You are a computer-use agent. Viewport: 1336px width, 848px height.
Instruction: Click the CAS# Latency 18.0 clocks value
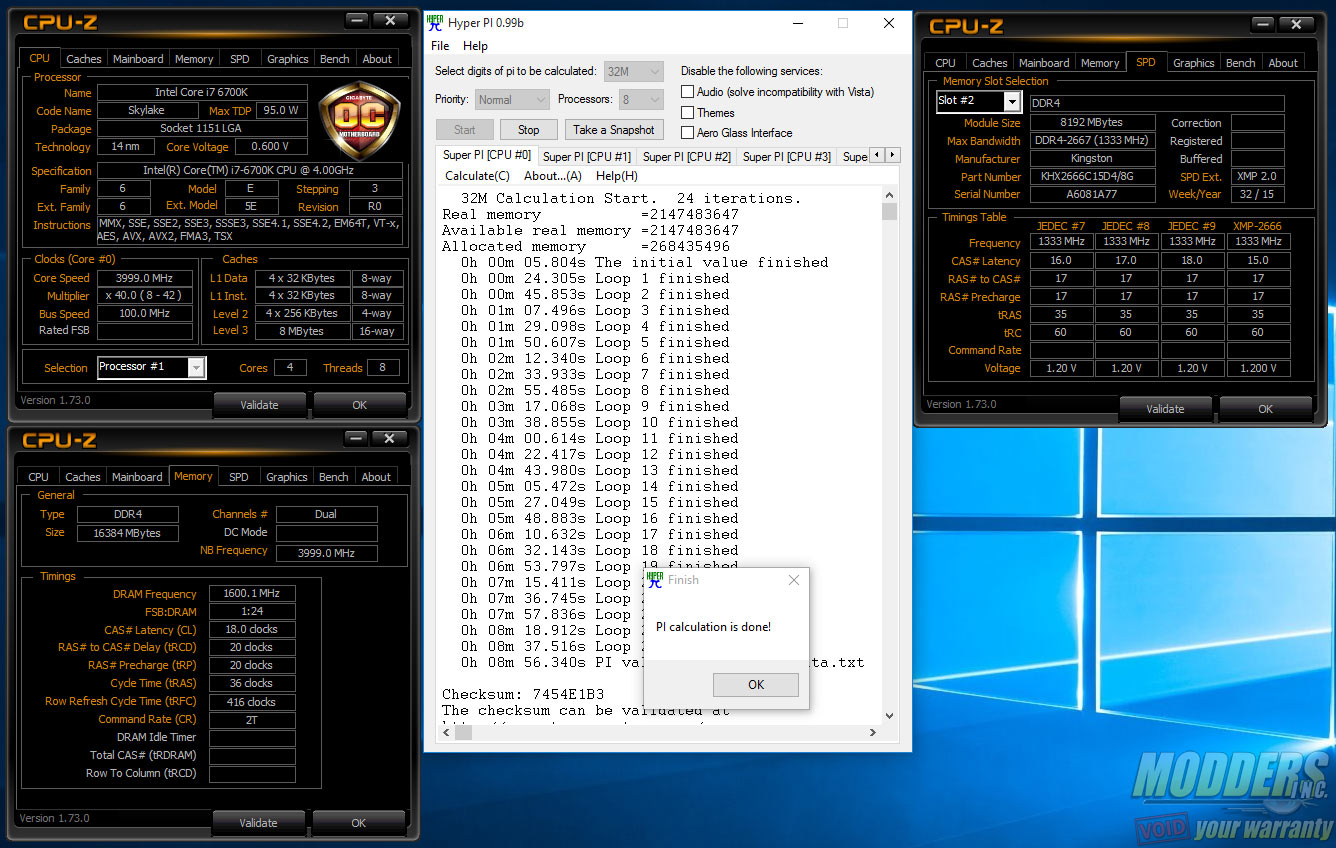(252, 630)
